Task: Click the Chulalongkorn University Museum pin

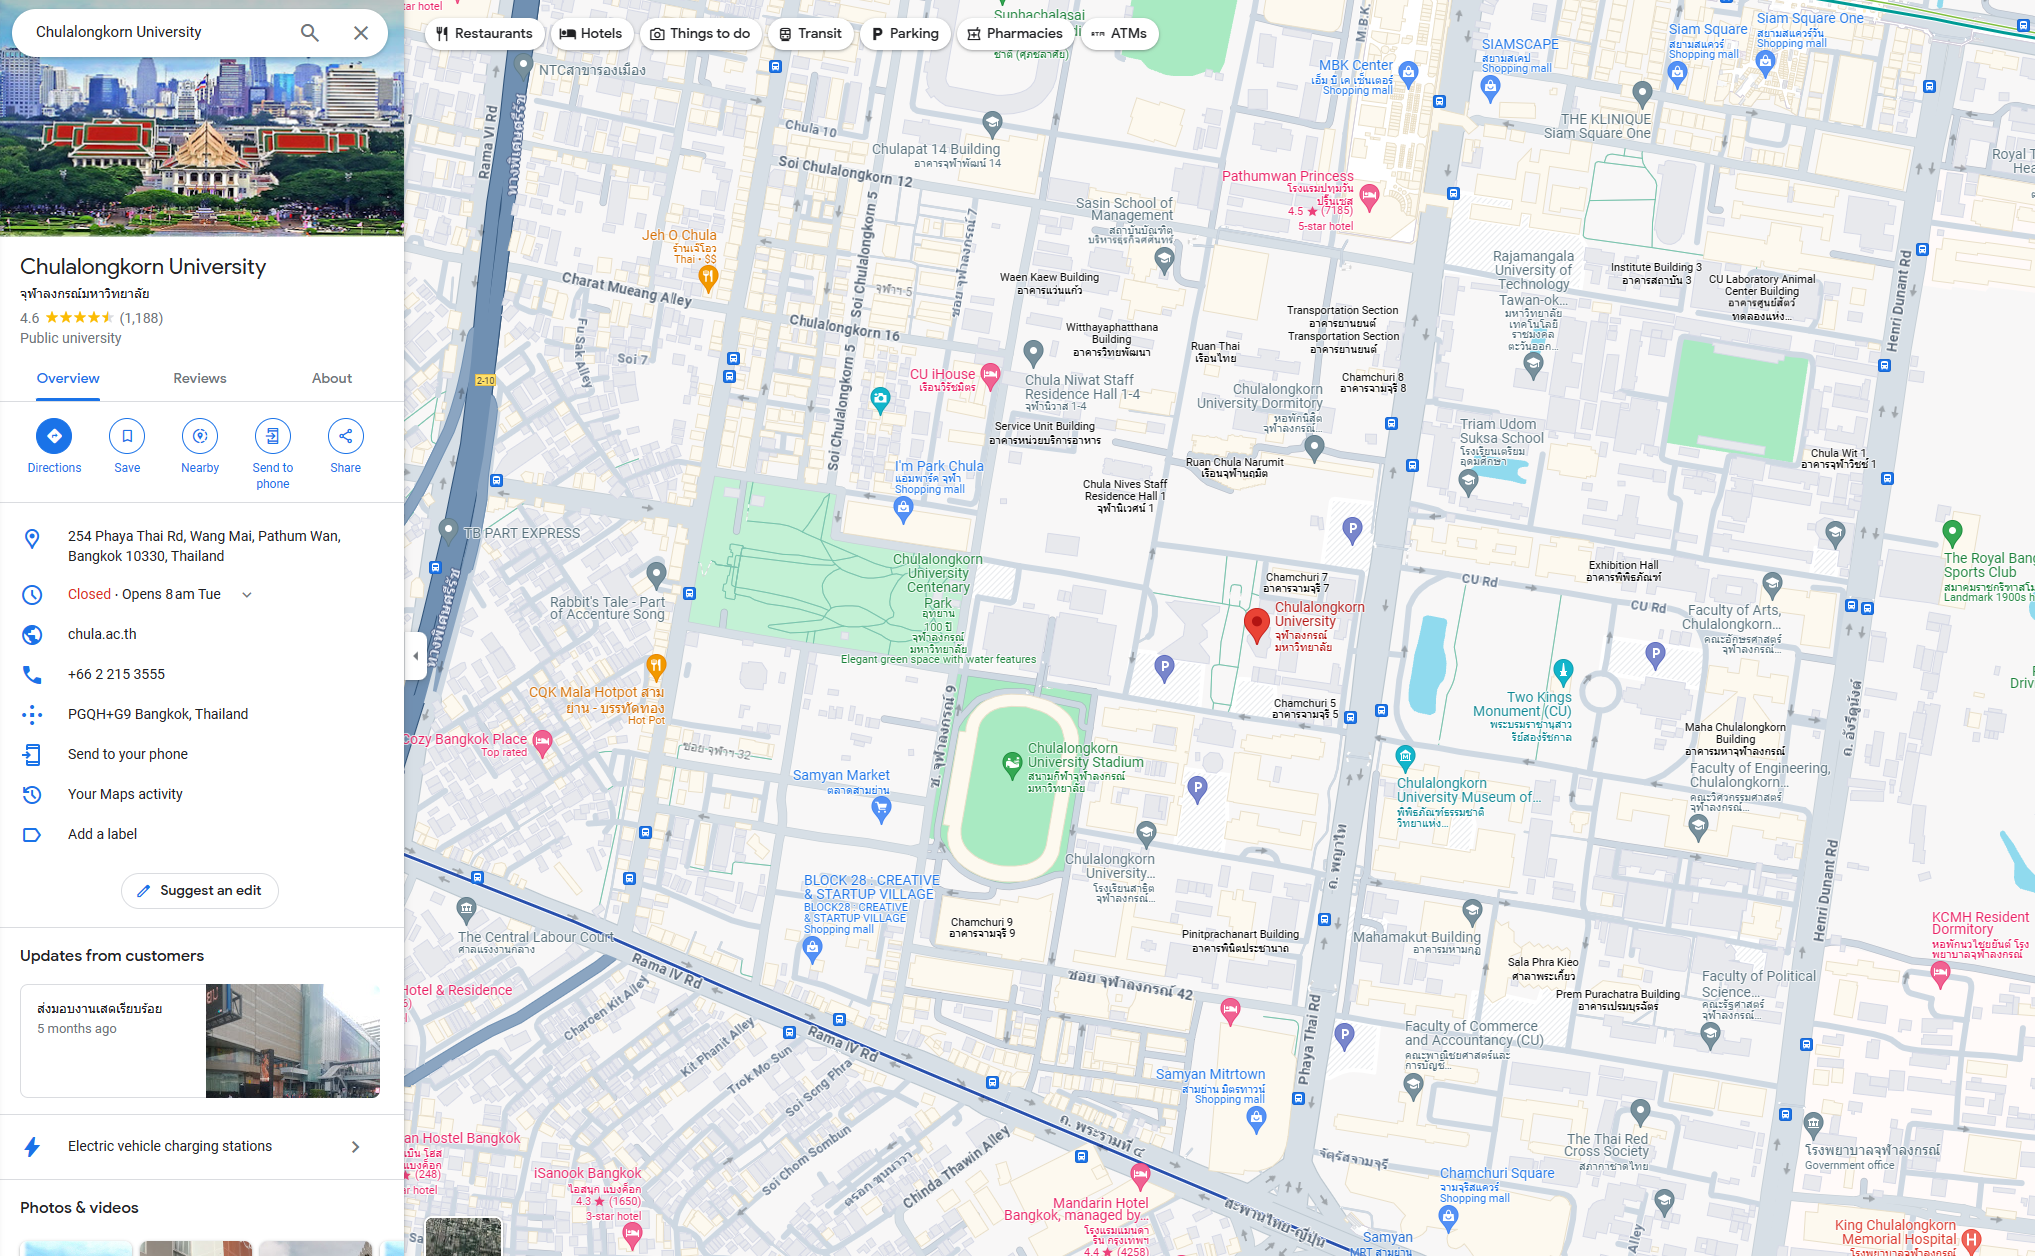Action: (x=1406, y=757)
